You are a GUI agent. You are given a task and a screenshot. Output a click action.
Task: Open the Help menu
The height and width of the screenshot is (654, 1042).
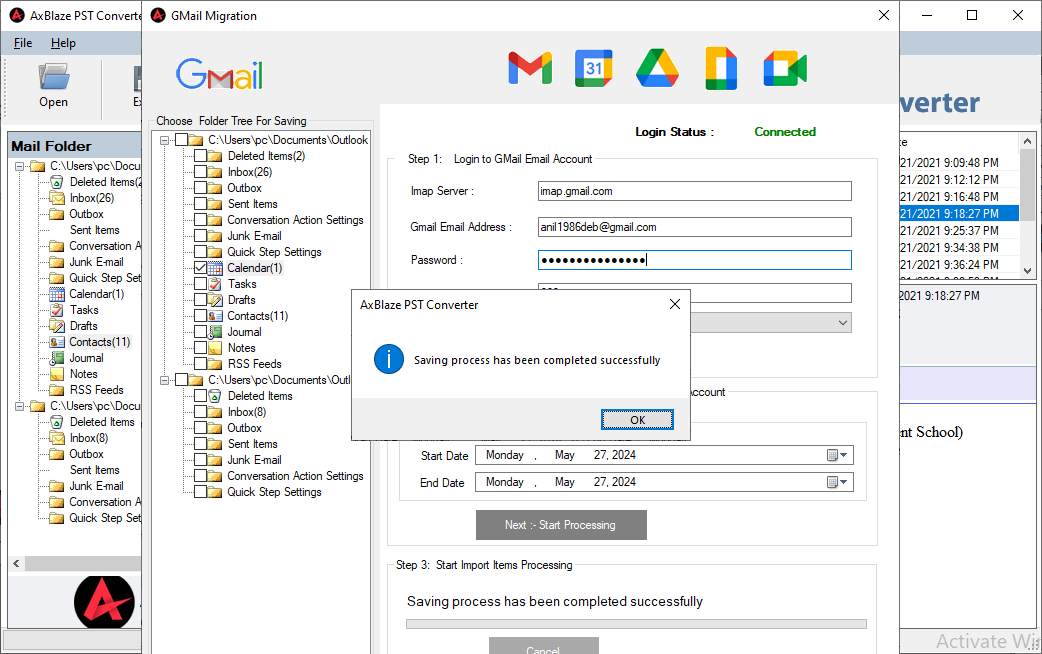(63, 43)
